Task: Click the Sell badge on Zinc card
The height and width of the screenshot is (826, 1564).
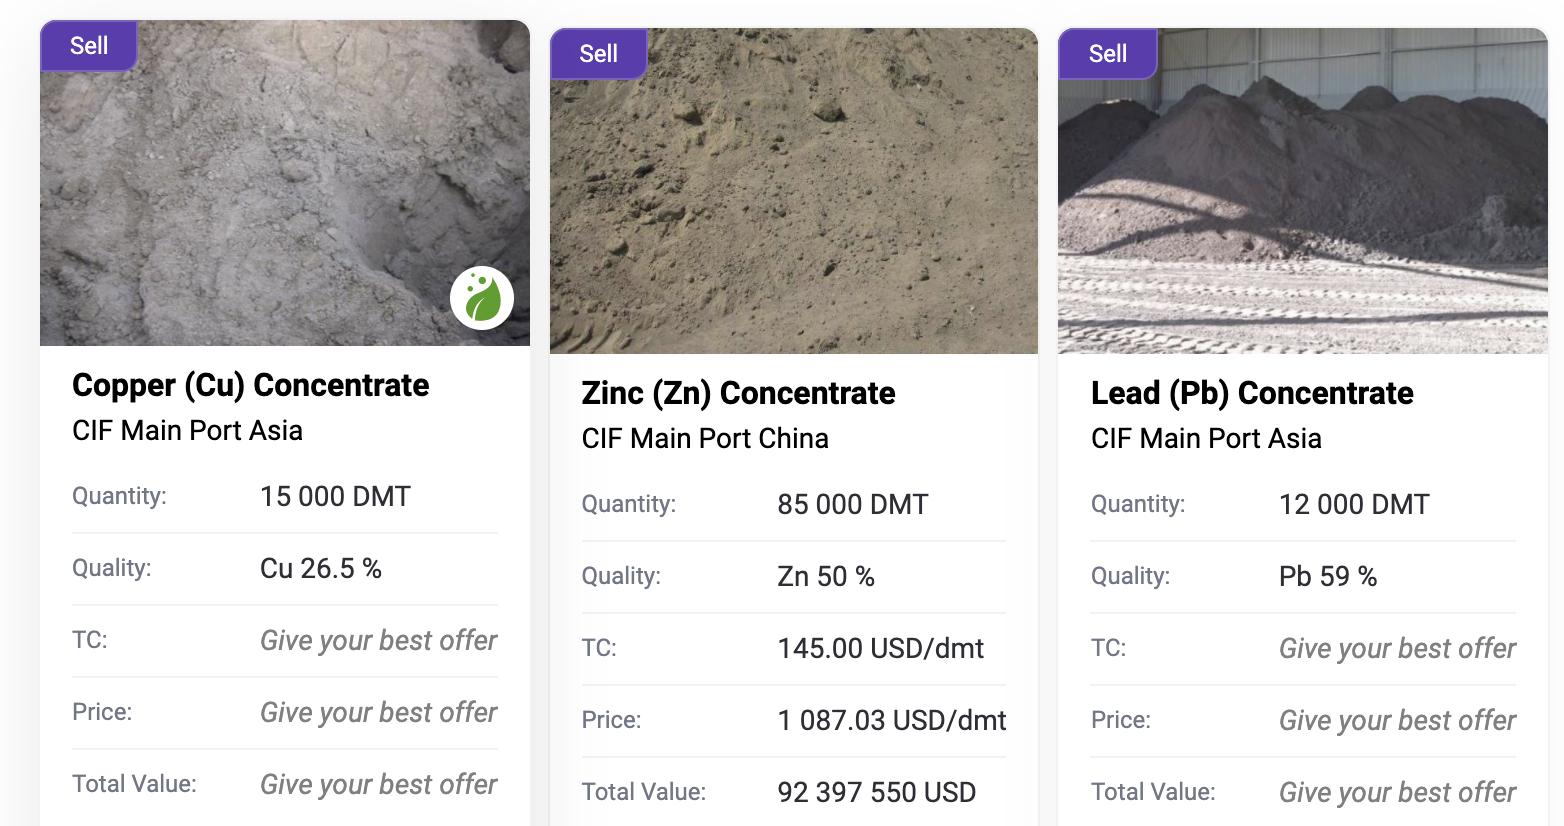Action: click(x=598, y=54)
